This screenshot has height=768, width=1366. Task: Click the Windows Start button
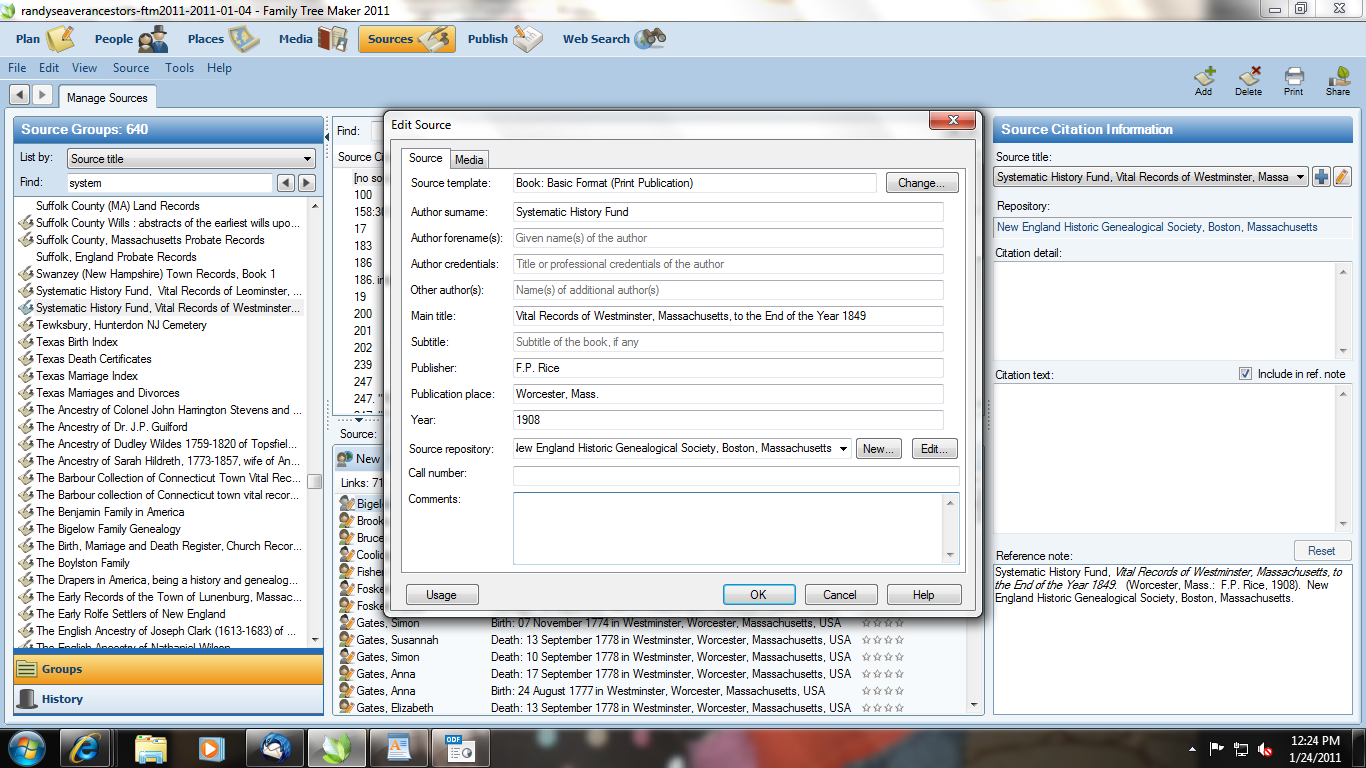coord(26,747)
